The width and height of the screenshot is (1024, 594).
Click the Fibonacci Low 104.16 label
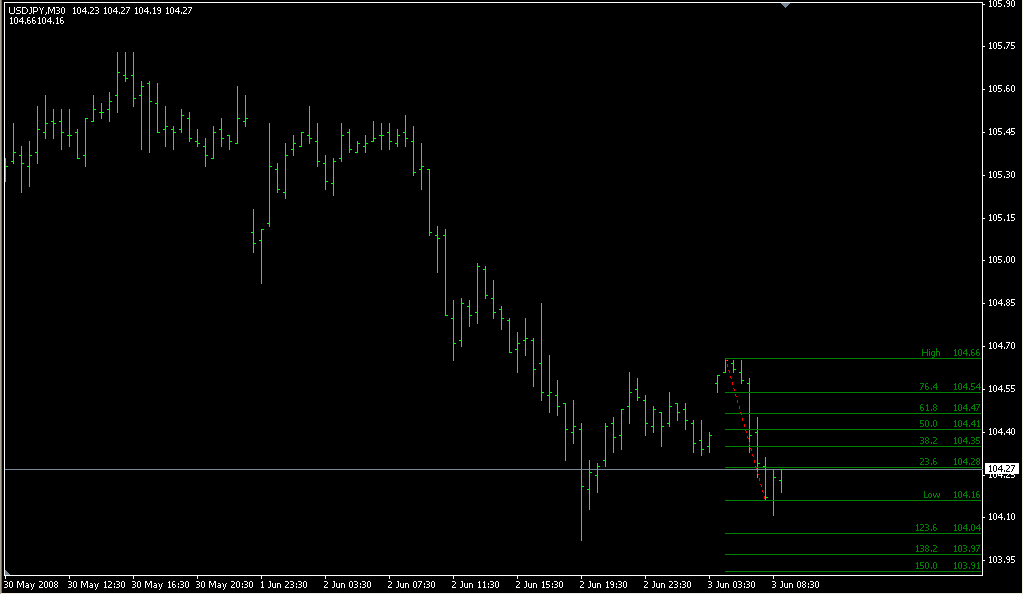click(x=950, y=495)
